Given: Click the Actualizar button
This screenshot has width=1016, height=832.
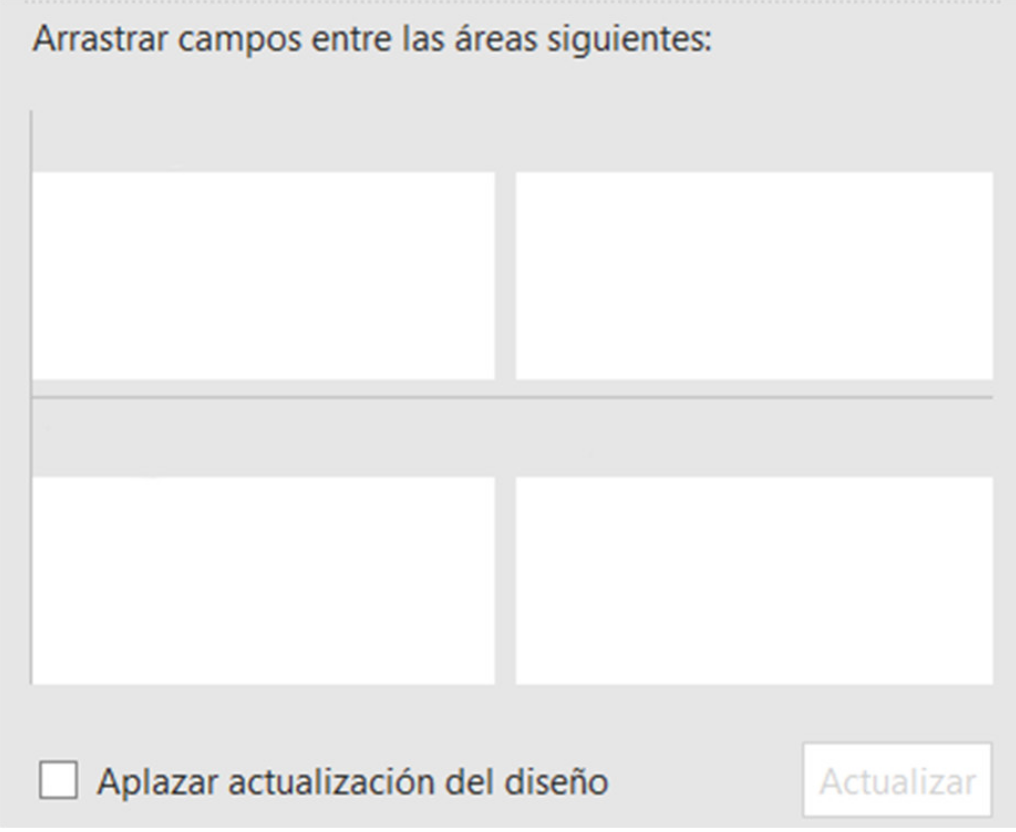Looking at the screenshot, I should (x=897, y=781).
